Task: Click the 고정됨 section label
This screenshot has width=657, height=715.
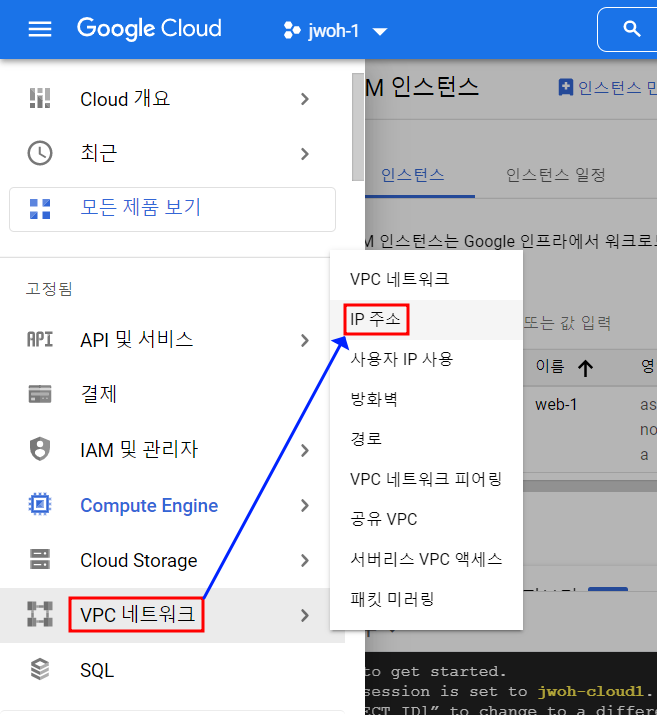Action: click(x=49, y=289)
